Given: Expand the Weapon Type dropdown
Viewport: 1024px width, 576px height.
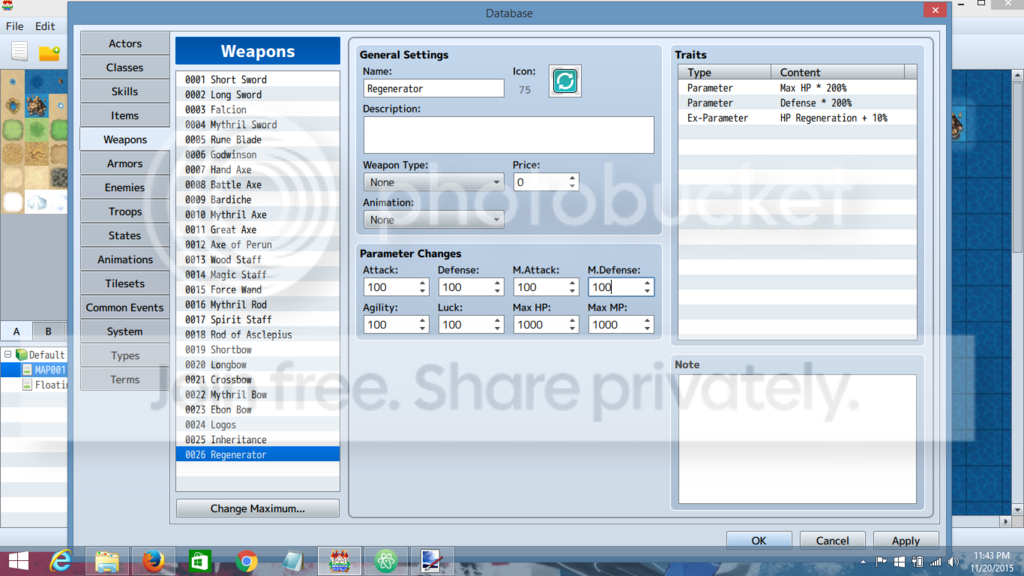Looking at the screenshot, I should coord(433,182).
